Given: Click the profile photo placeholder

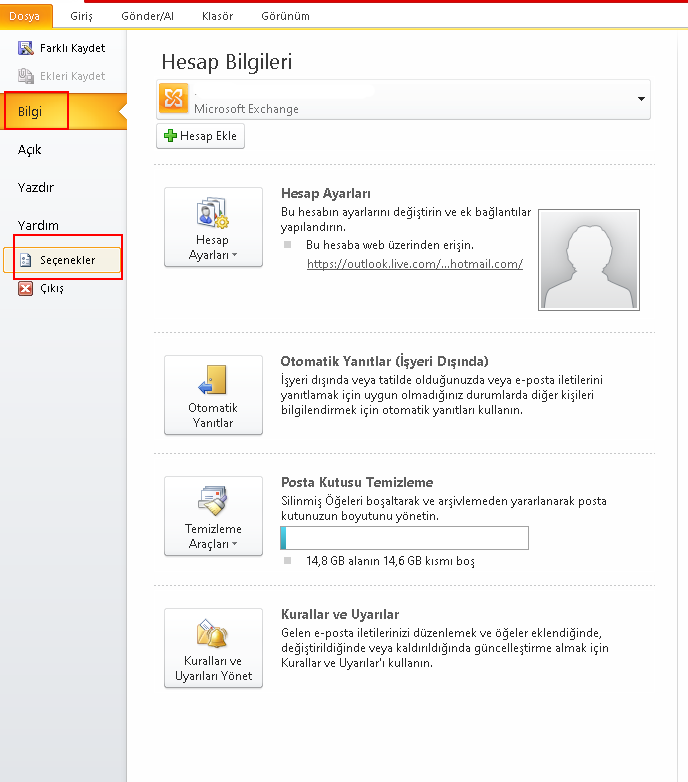Looking at the screenshot, I should click(588, 260).
